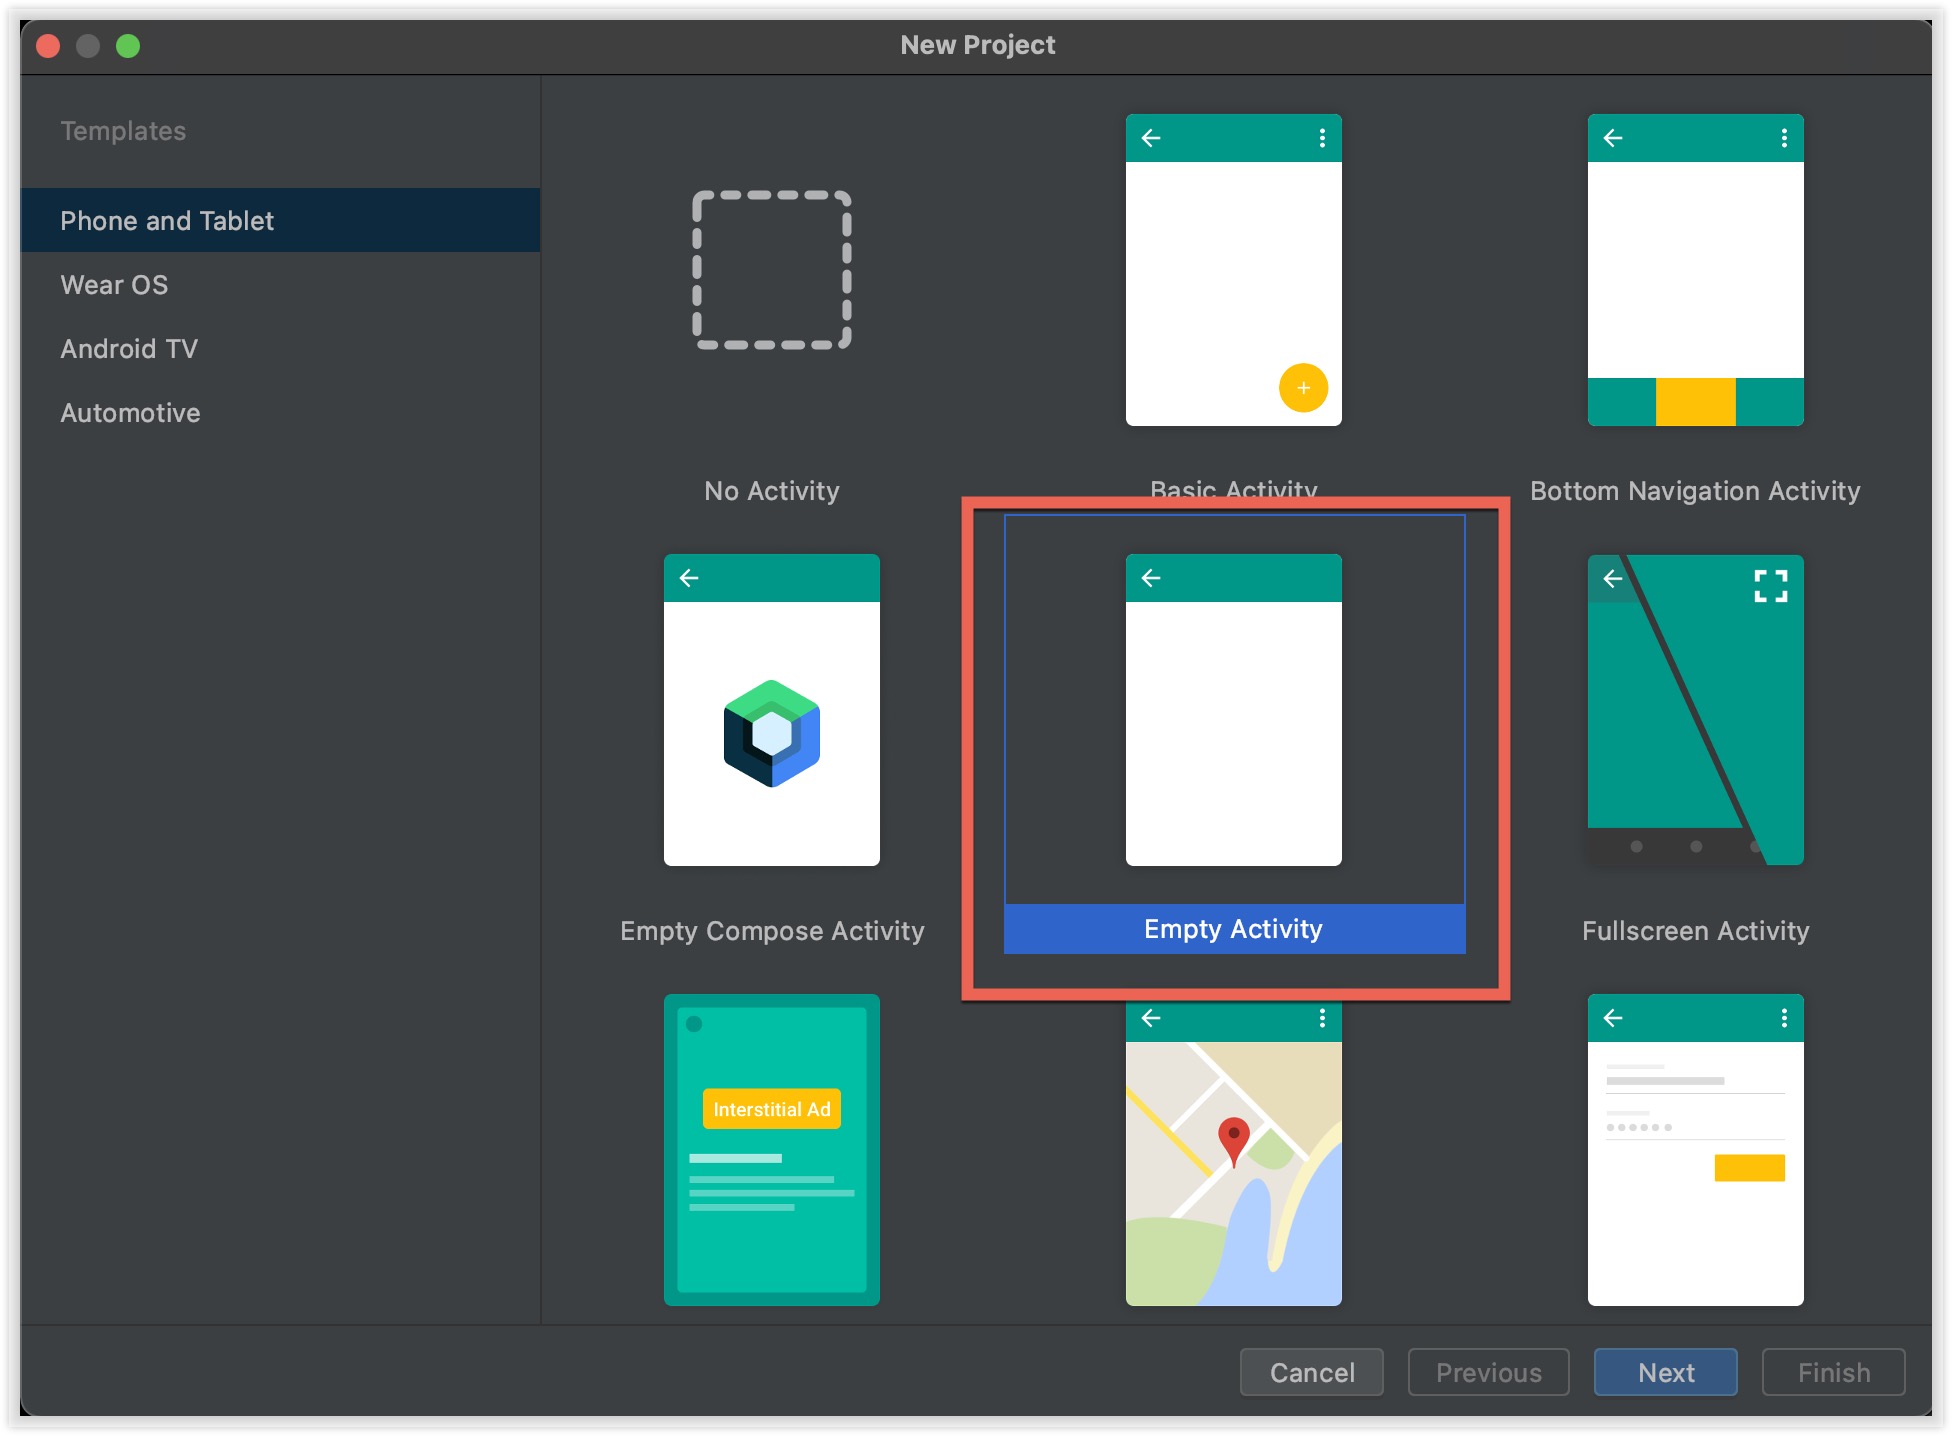Viewport: 1952px width, 1436px height.
Task: Select the Empty Compose Activity template
Action: pyautogui.click(x=771, y=710)
